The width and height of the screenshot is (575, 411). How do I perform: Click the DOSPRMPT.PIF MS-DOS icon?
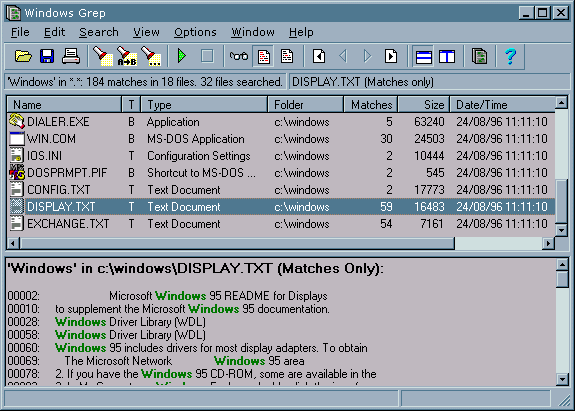tap(17, 173)
